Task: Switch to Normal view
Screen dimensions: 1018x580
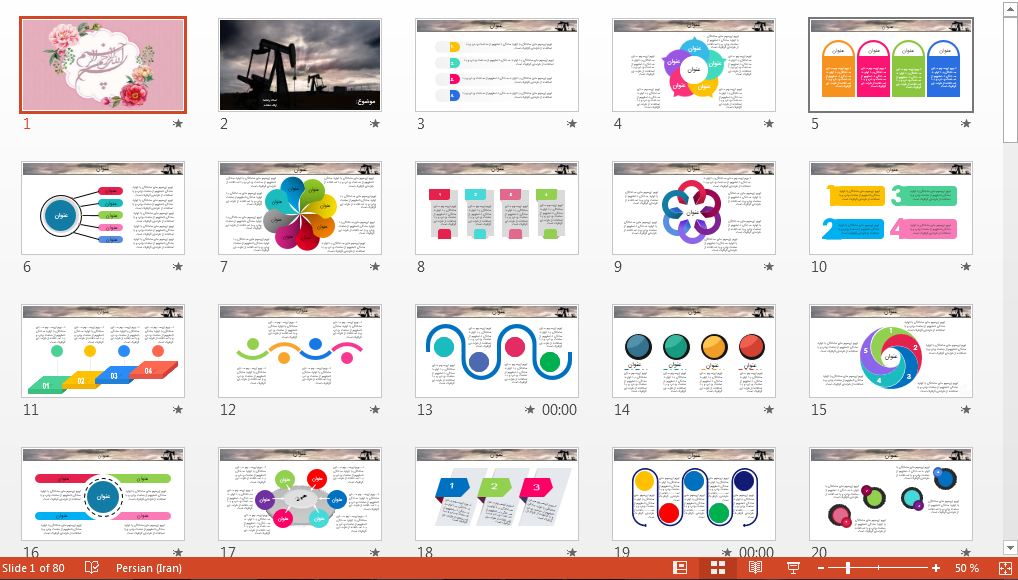Action: (680, 568)
